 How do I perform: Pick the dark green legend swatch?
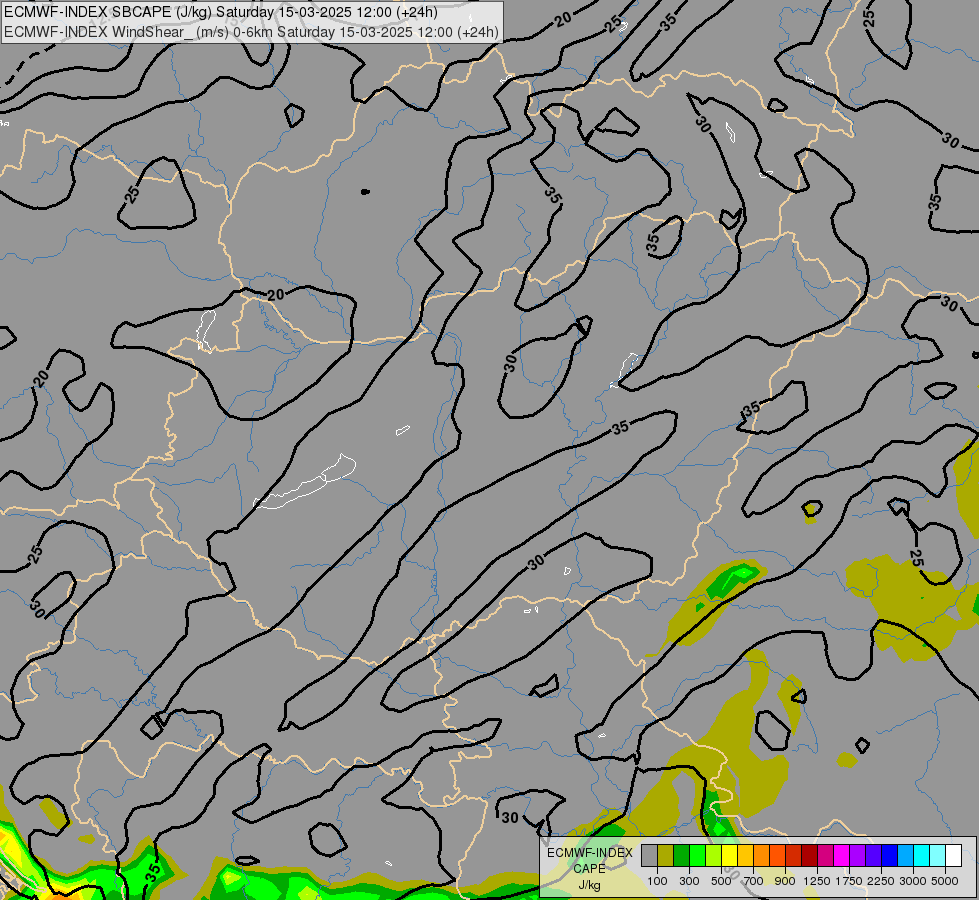(681, 856)
